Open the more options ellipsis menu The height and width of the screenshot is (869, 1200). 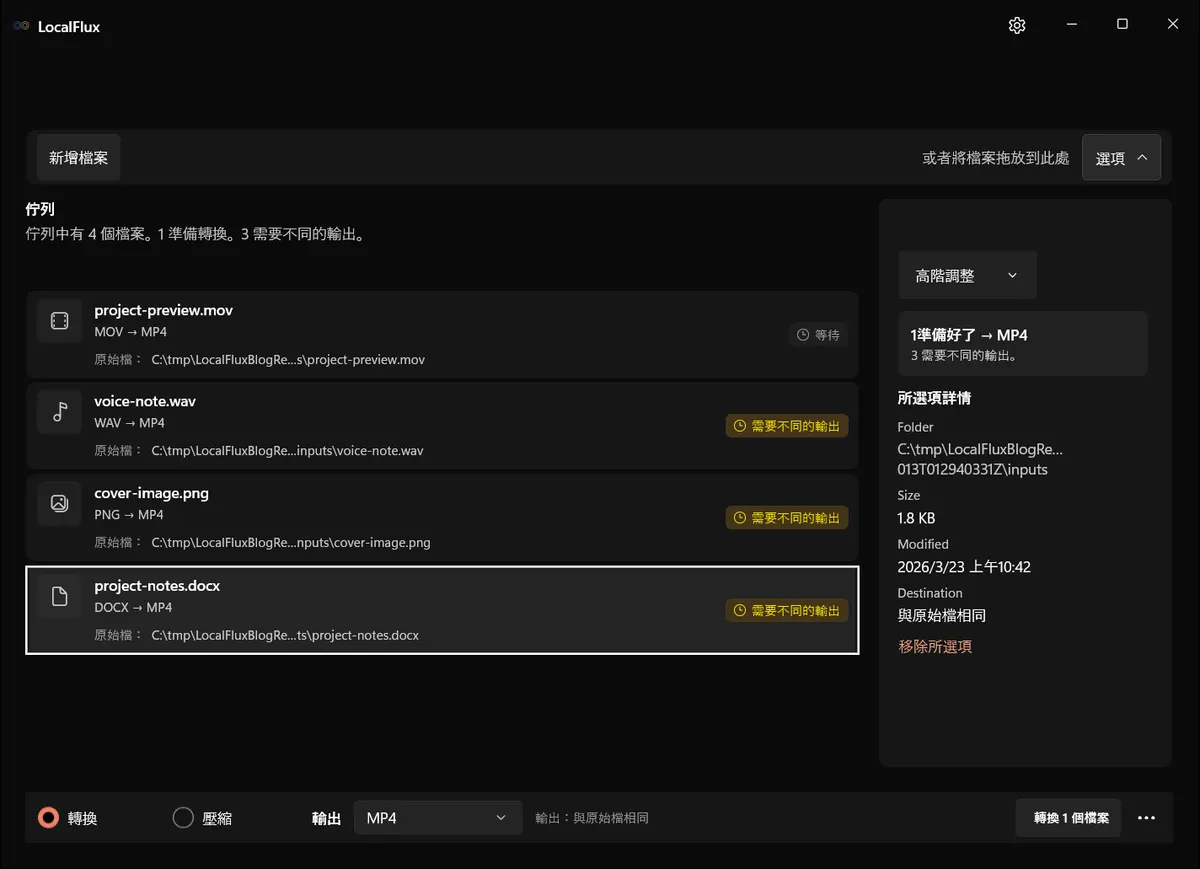(x=1146, y=818)
